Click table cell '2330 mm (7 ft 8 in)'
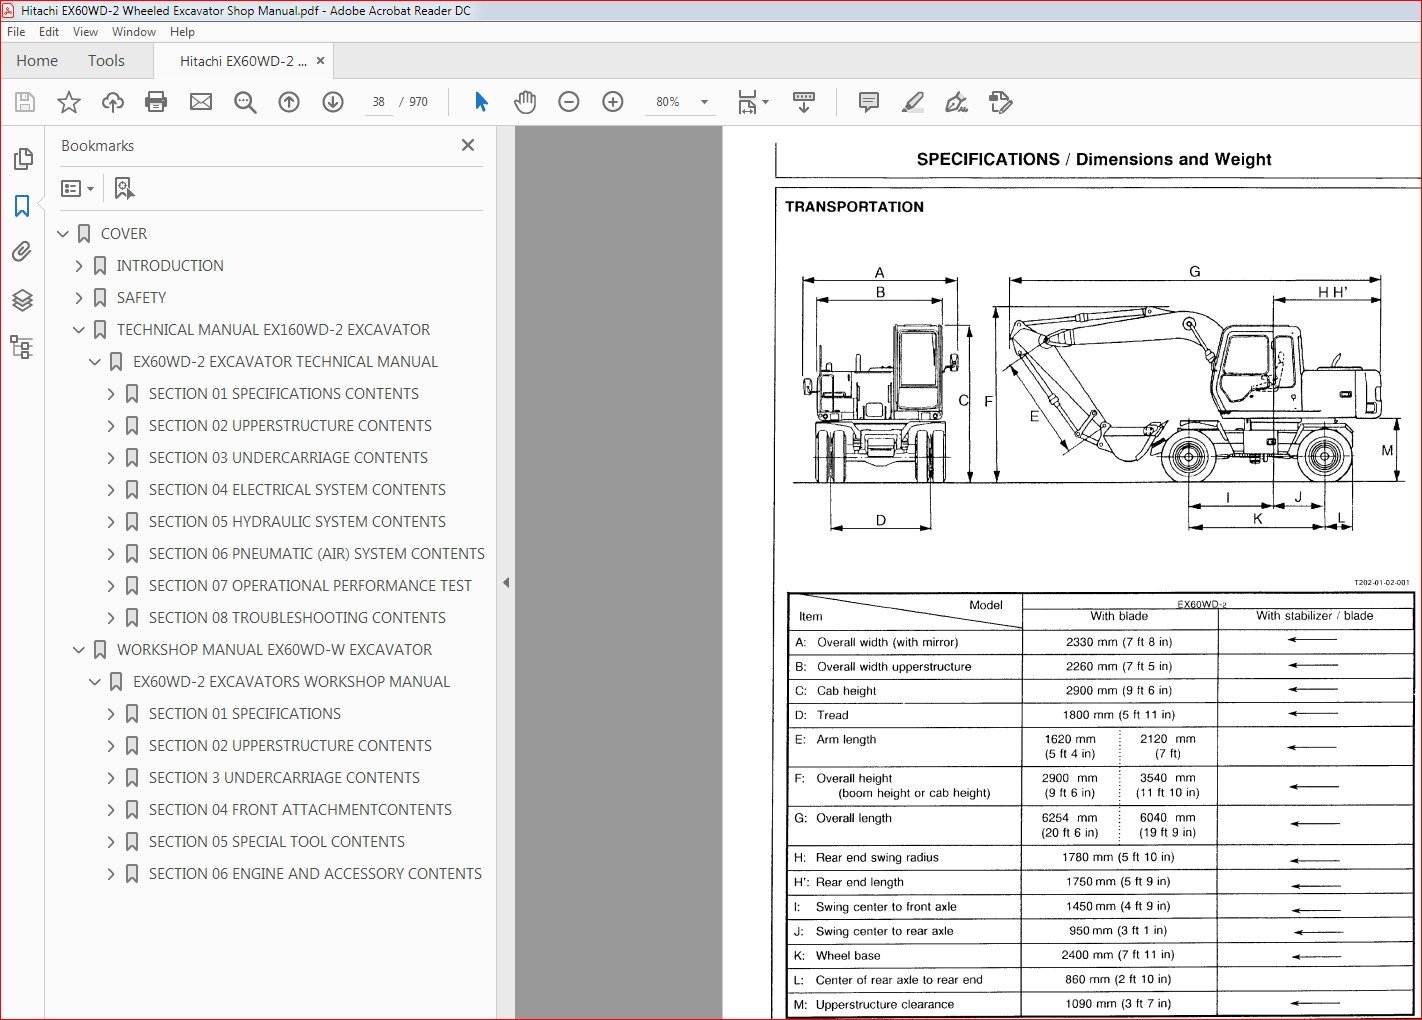Screen dimensions: 1422x1020 [1119, 642]
